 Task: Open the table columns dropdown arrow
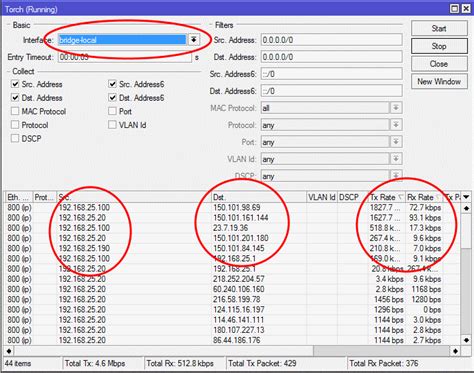pyautogui.click(x=466, y=197)
